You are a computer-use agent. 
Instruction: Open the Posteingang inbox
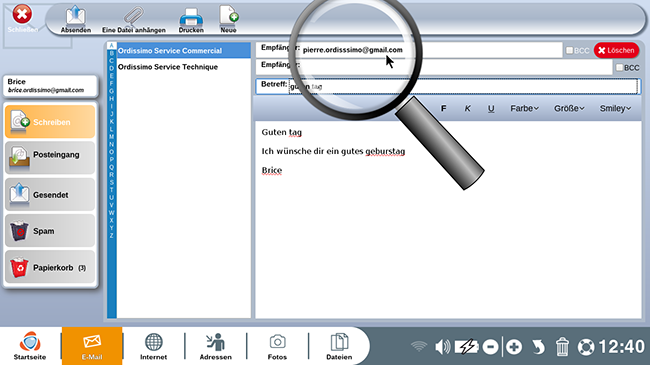pyautogui.click(x=50, y=157)
